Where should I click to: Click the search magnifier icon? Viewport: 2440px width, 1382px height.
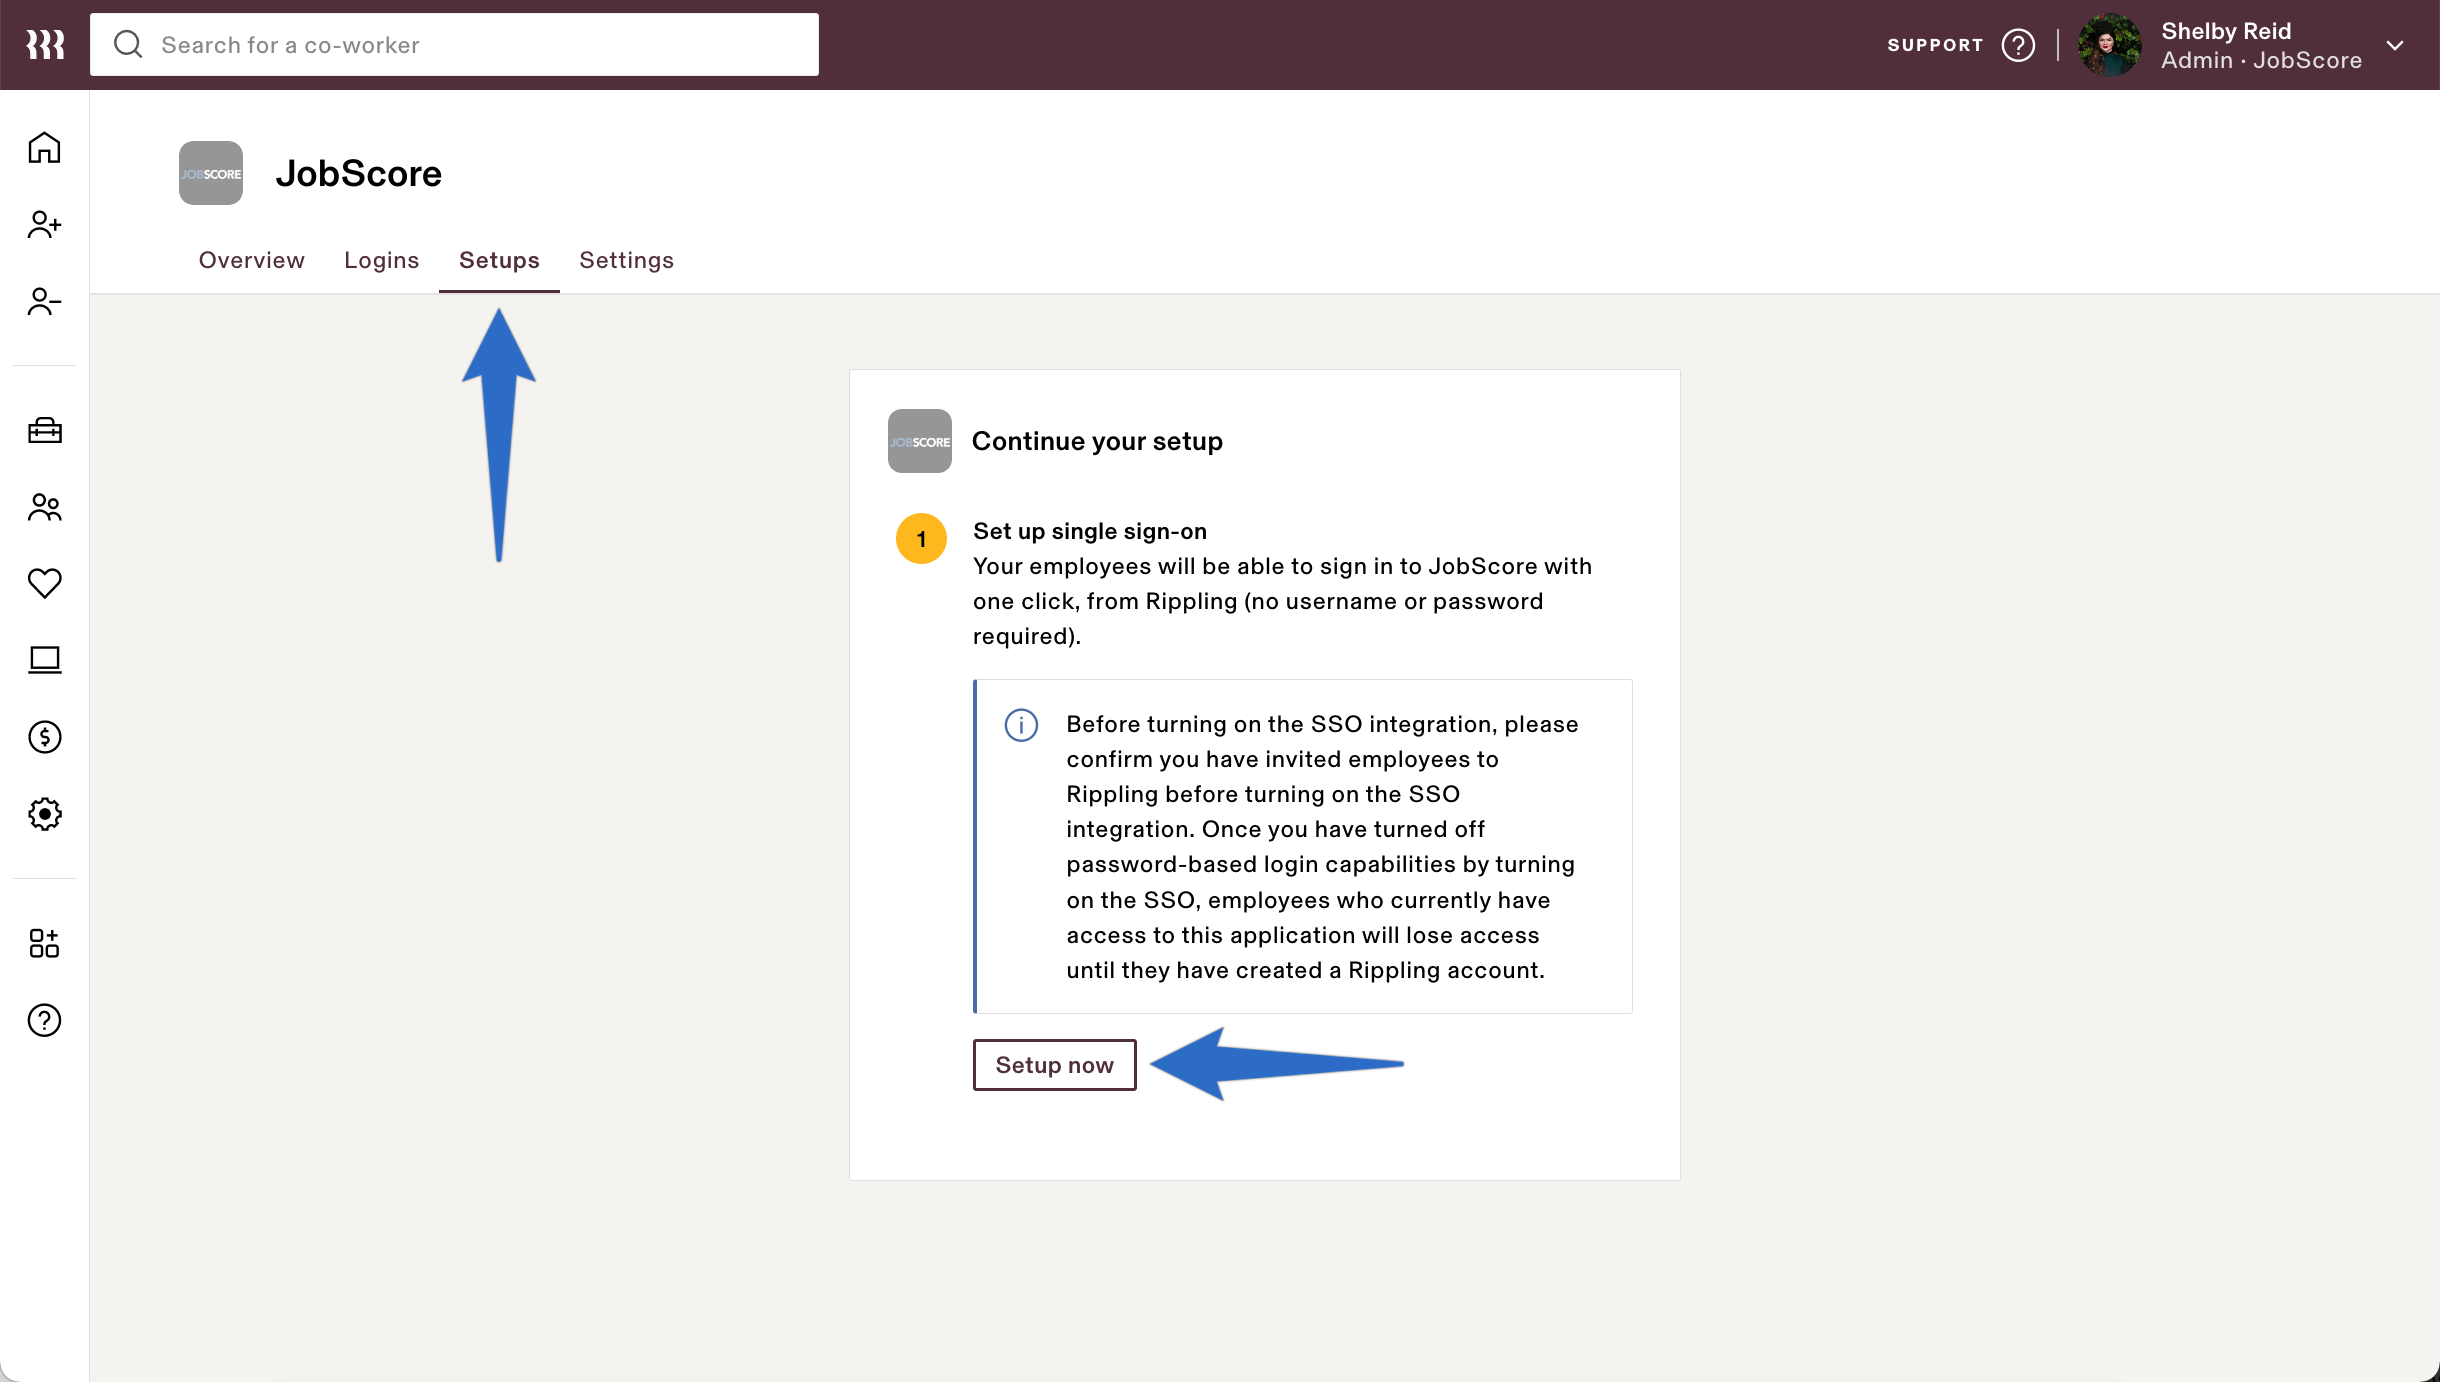[x=128, y=44]
